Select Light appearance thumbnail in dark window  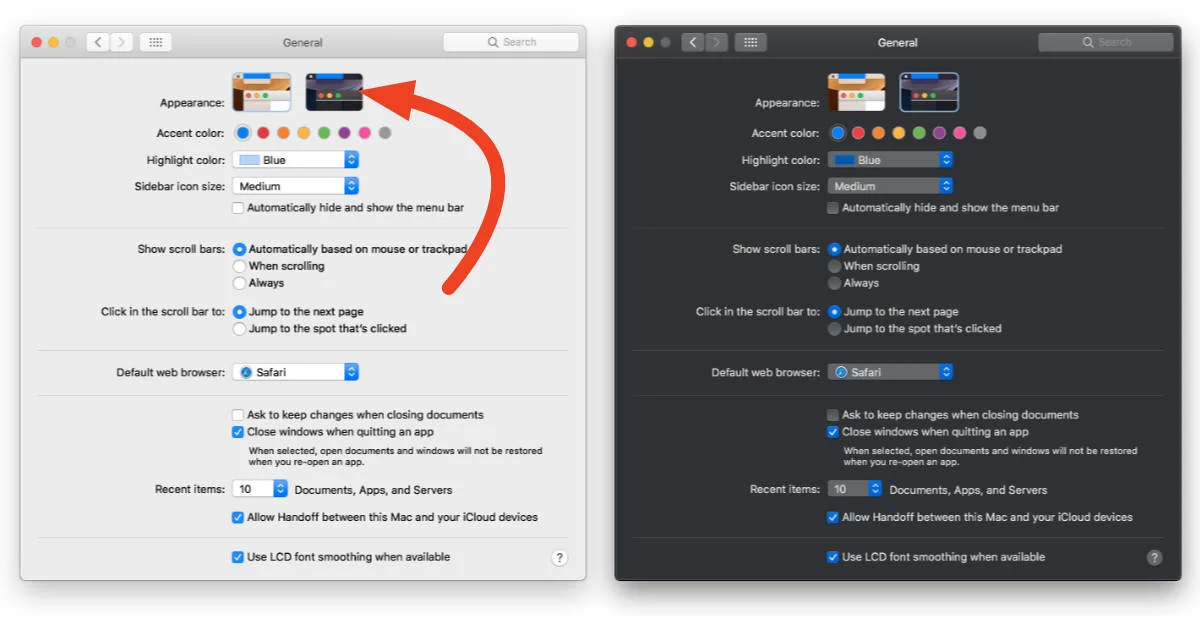click(856, 92)
